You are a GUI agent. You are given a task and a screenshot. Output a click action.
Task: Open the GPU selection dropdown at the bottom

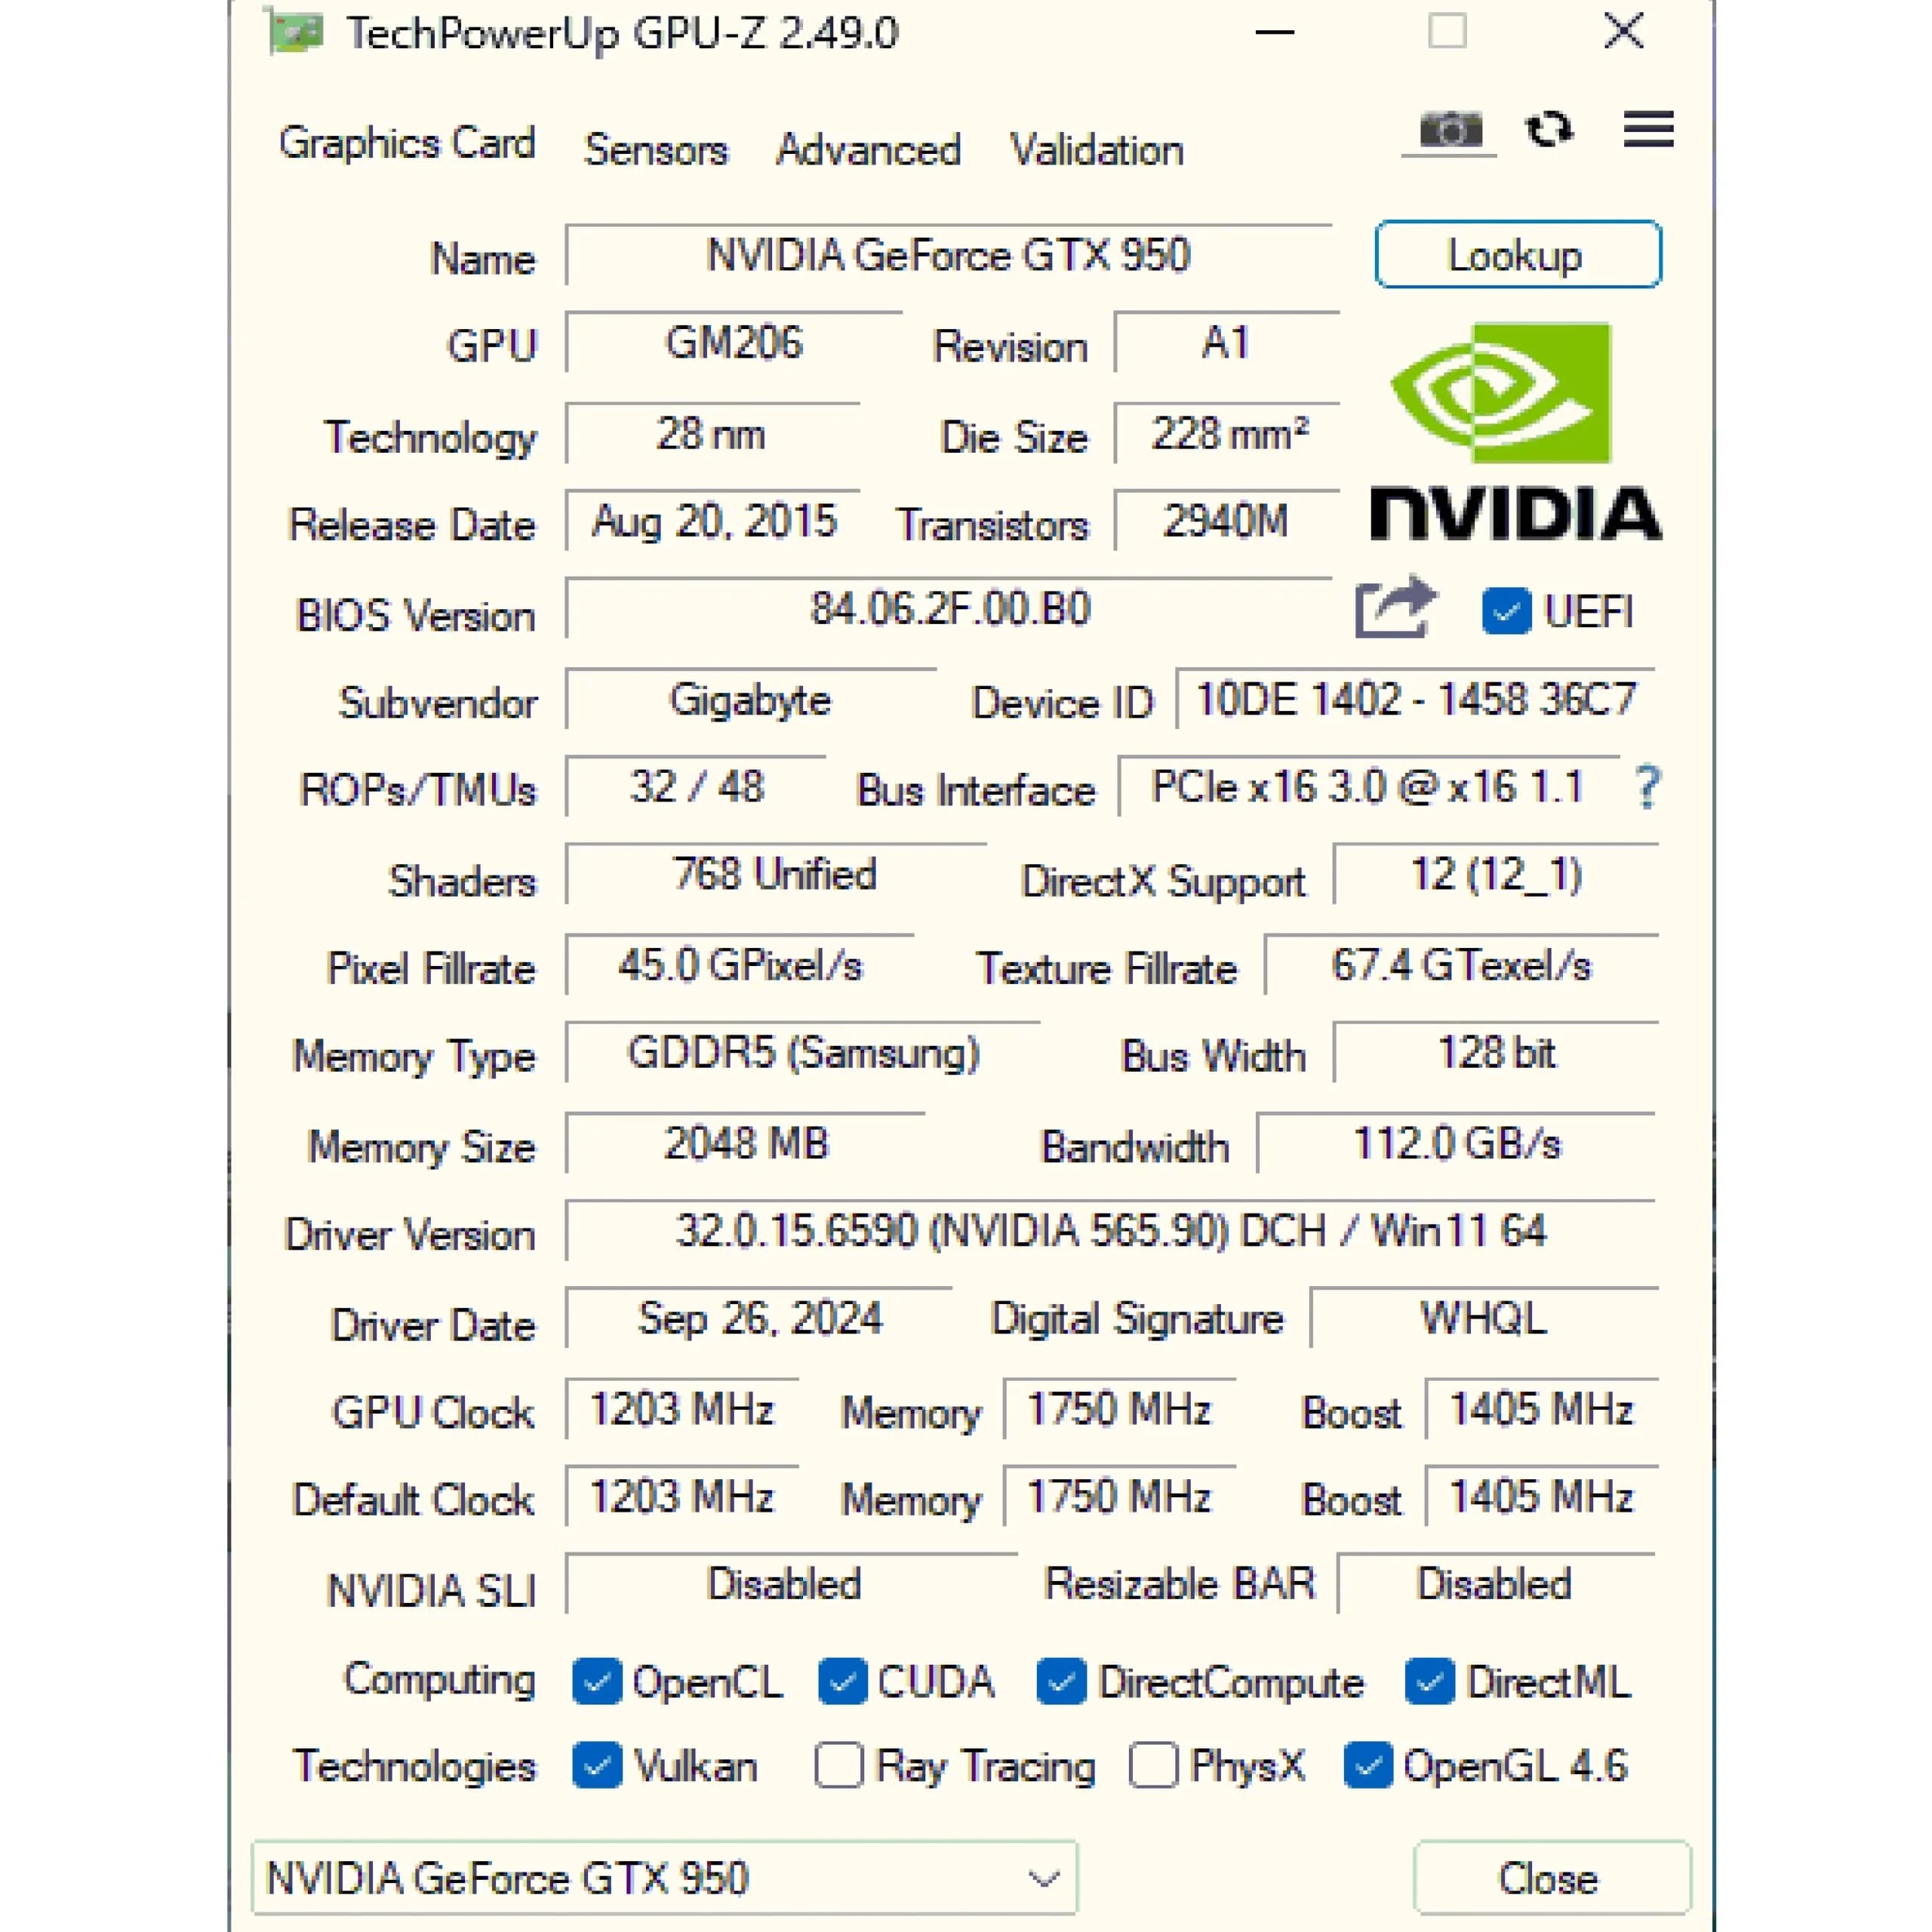[x=665, y=1878]
